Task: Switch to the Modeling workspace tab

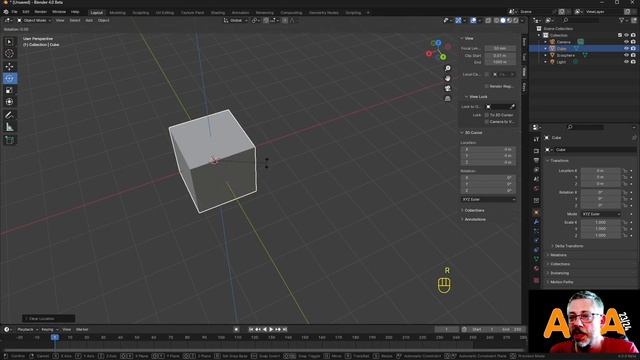Action: (118, 13)
